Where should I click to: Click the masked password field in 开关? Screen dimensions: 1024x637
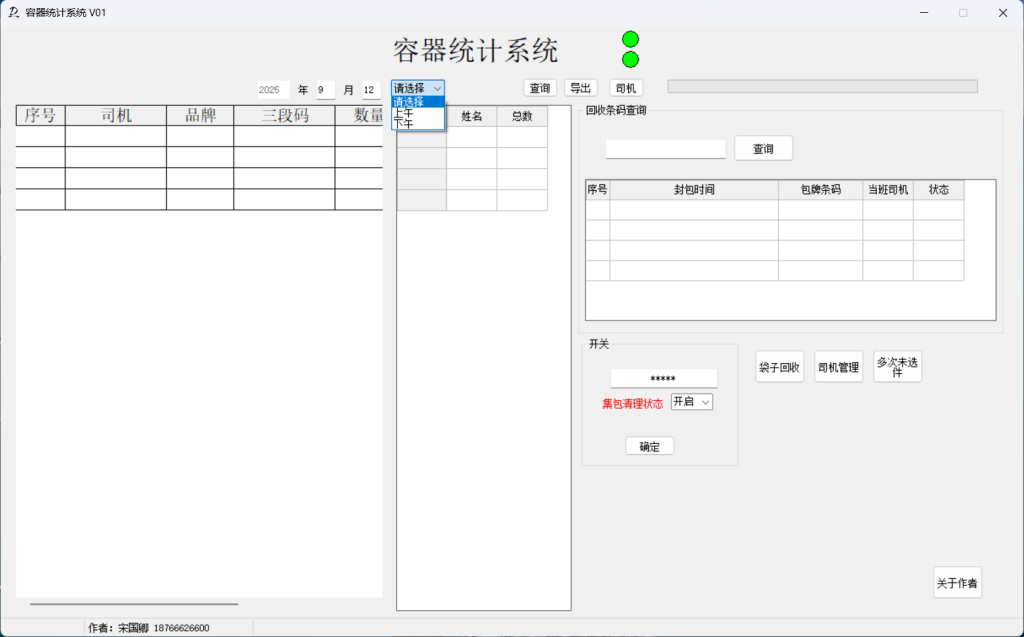663,379
